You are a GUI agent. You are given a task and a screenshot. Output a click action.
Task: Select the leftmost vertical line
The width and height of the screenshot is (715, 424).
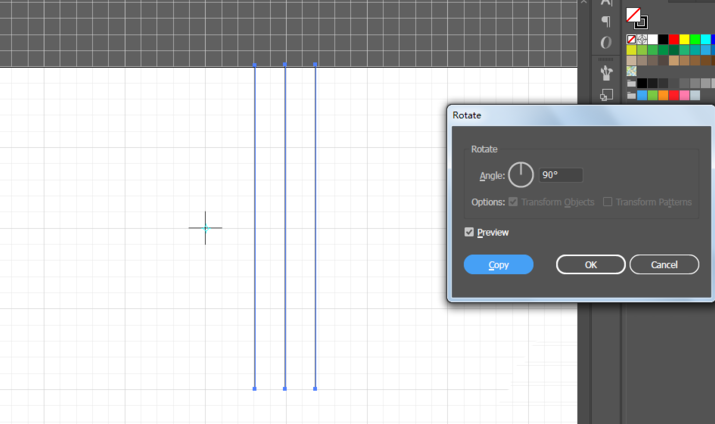pyautogui.click(x=255, y=227)
